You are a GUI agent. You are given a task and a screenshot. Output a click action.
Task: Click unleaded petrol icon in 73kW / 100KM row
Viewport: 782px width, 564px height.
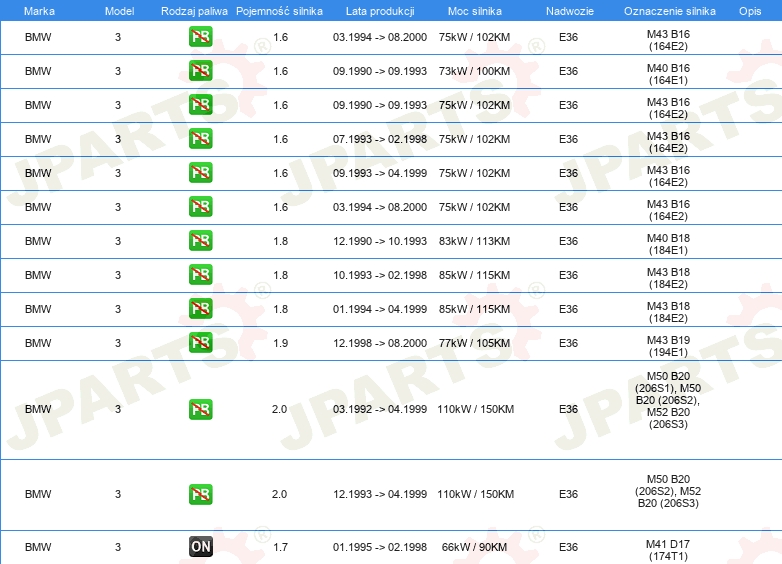200,71
